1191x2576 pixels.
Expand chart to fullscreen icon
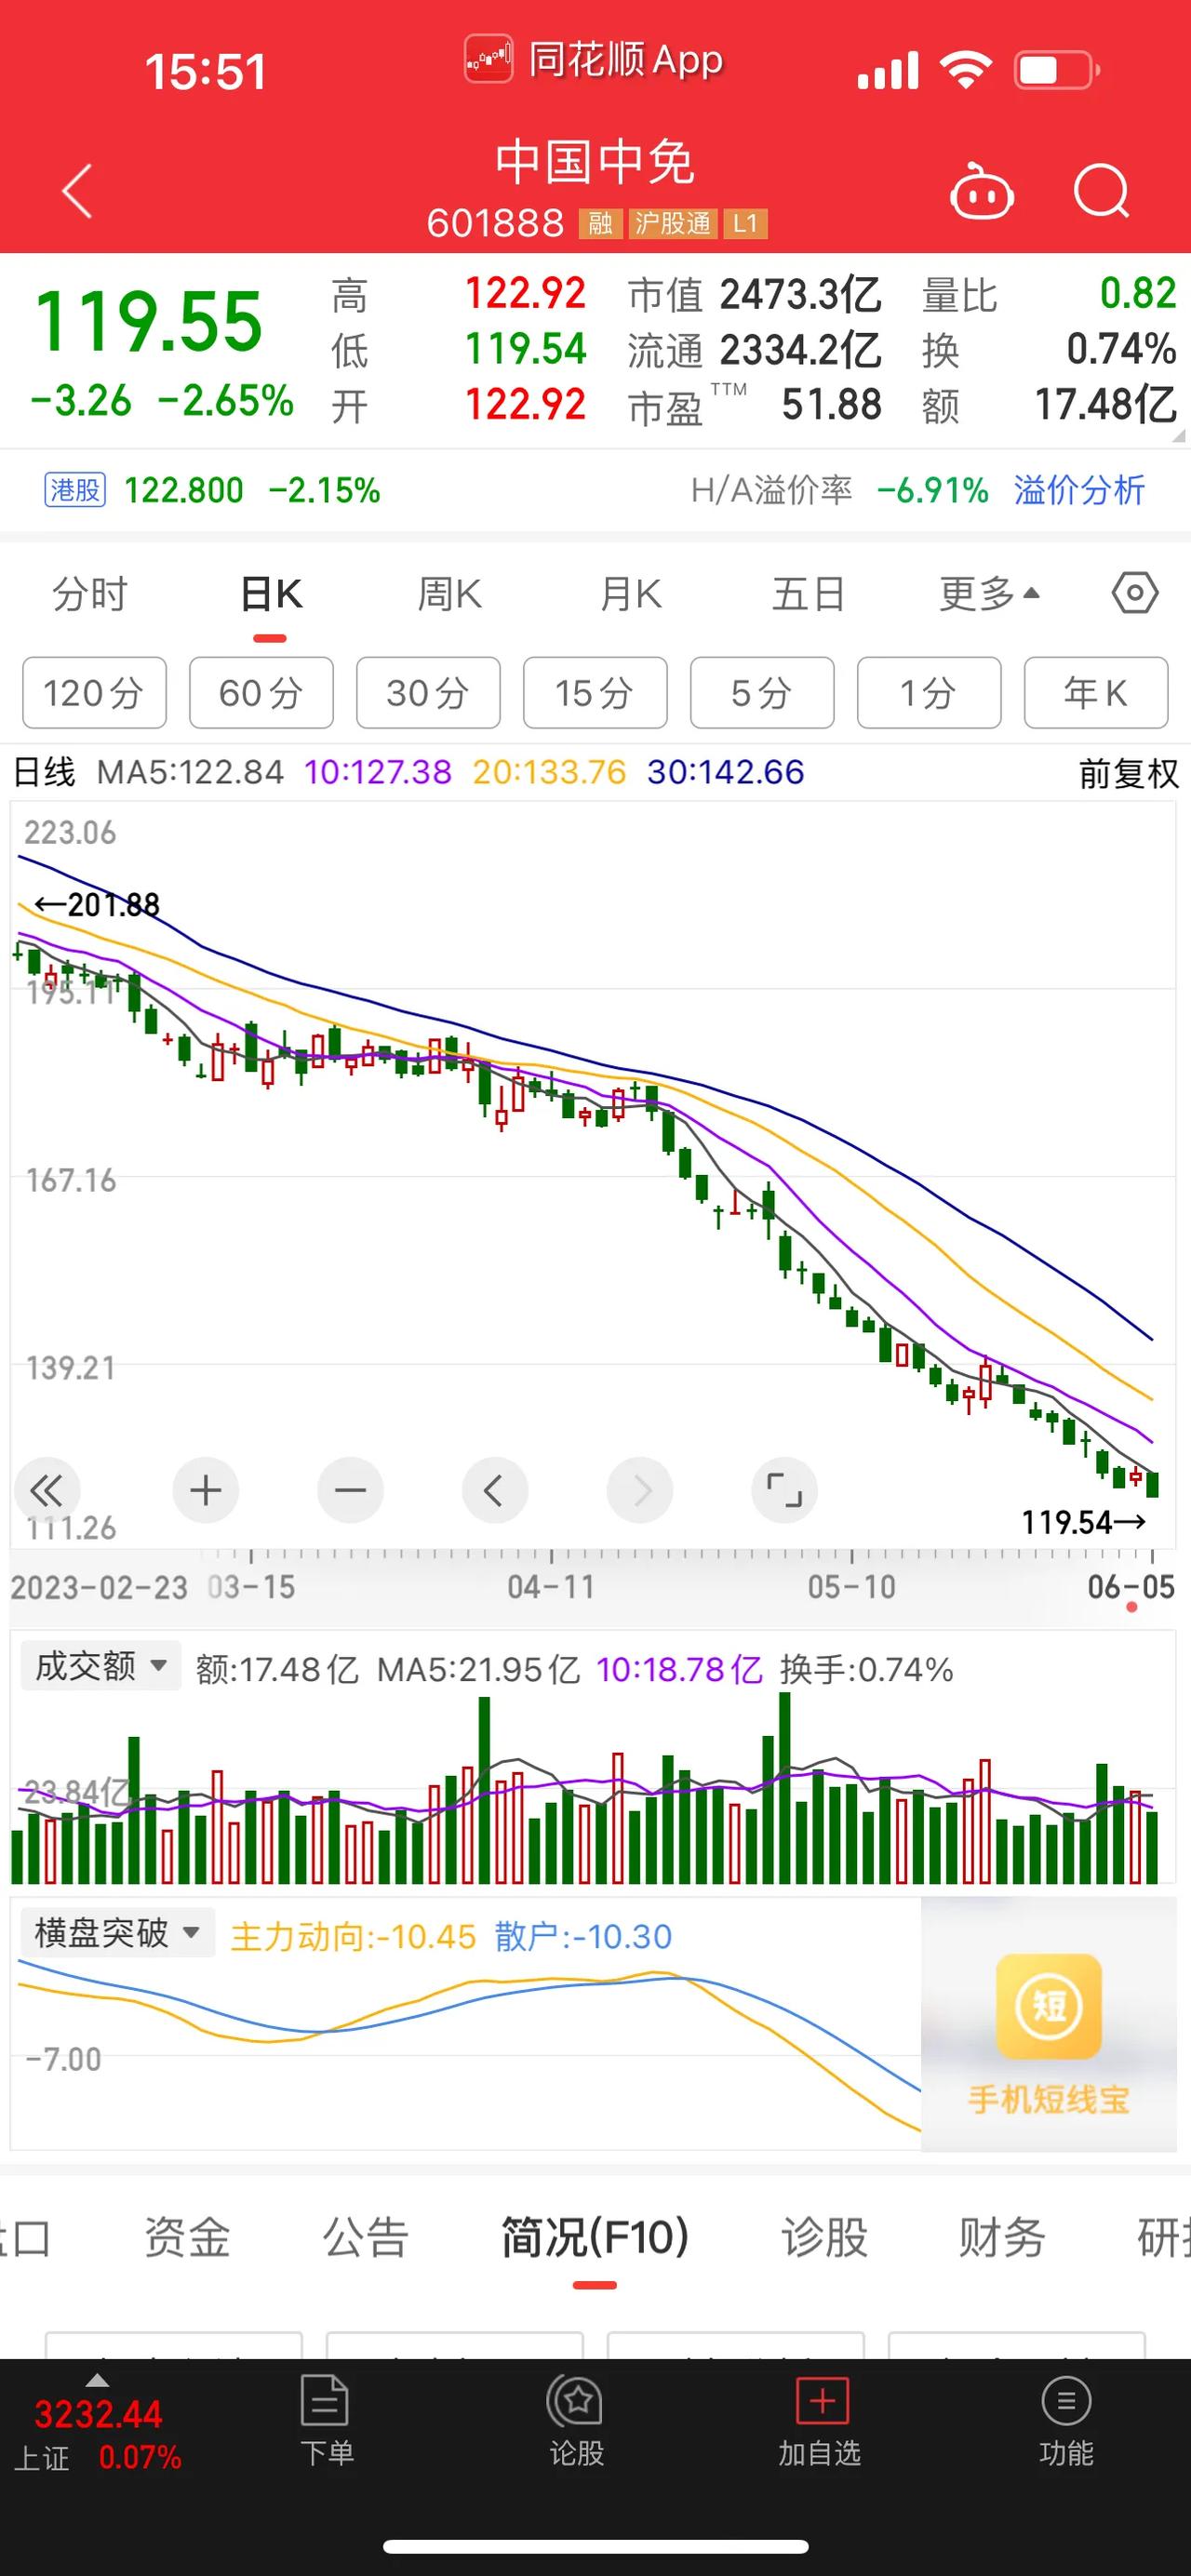click(x=785, y=1491)
